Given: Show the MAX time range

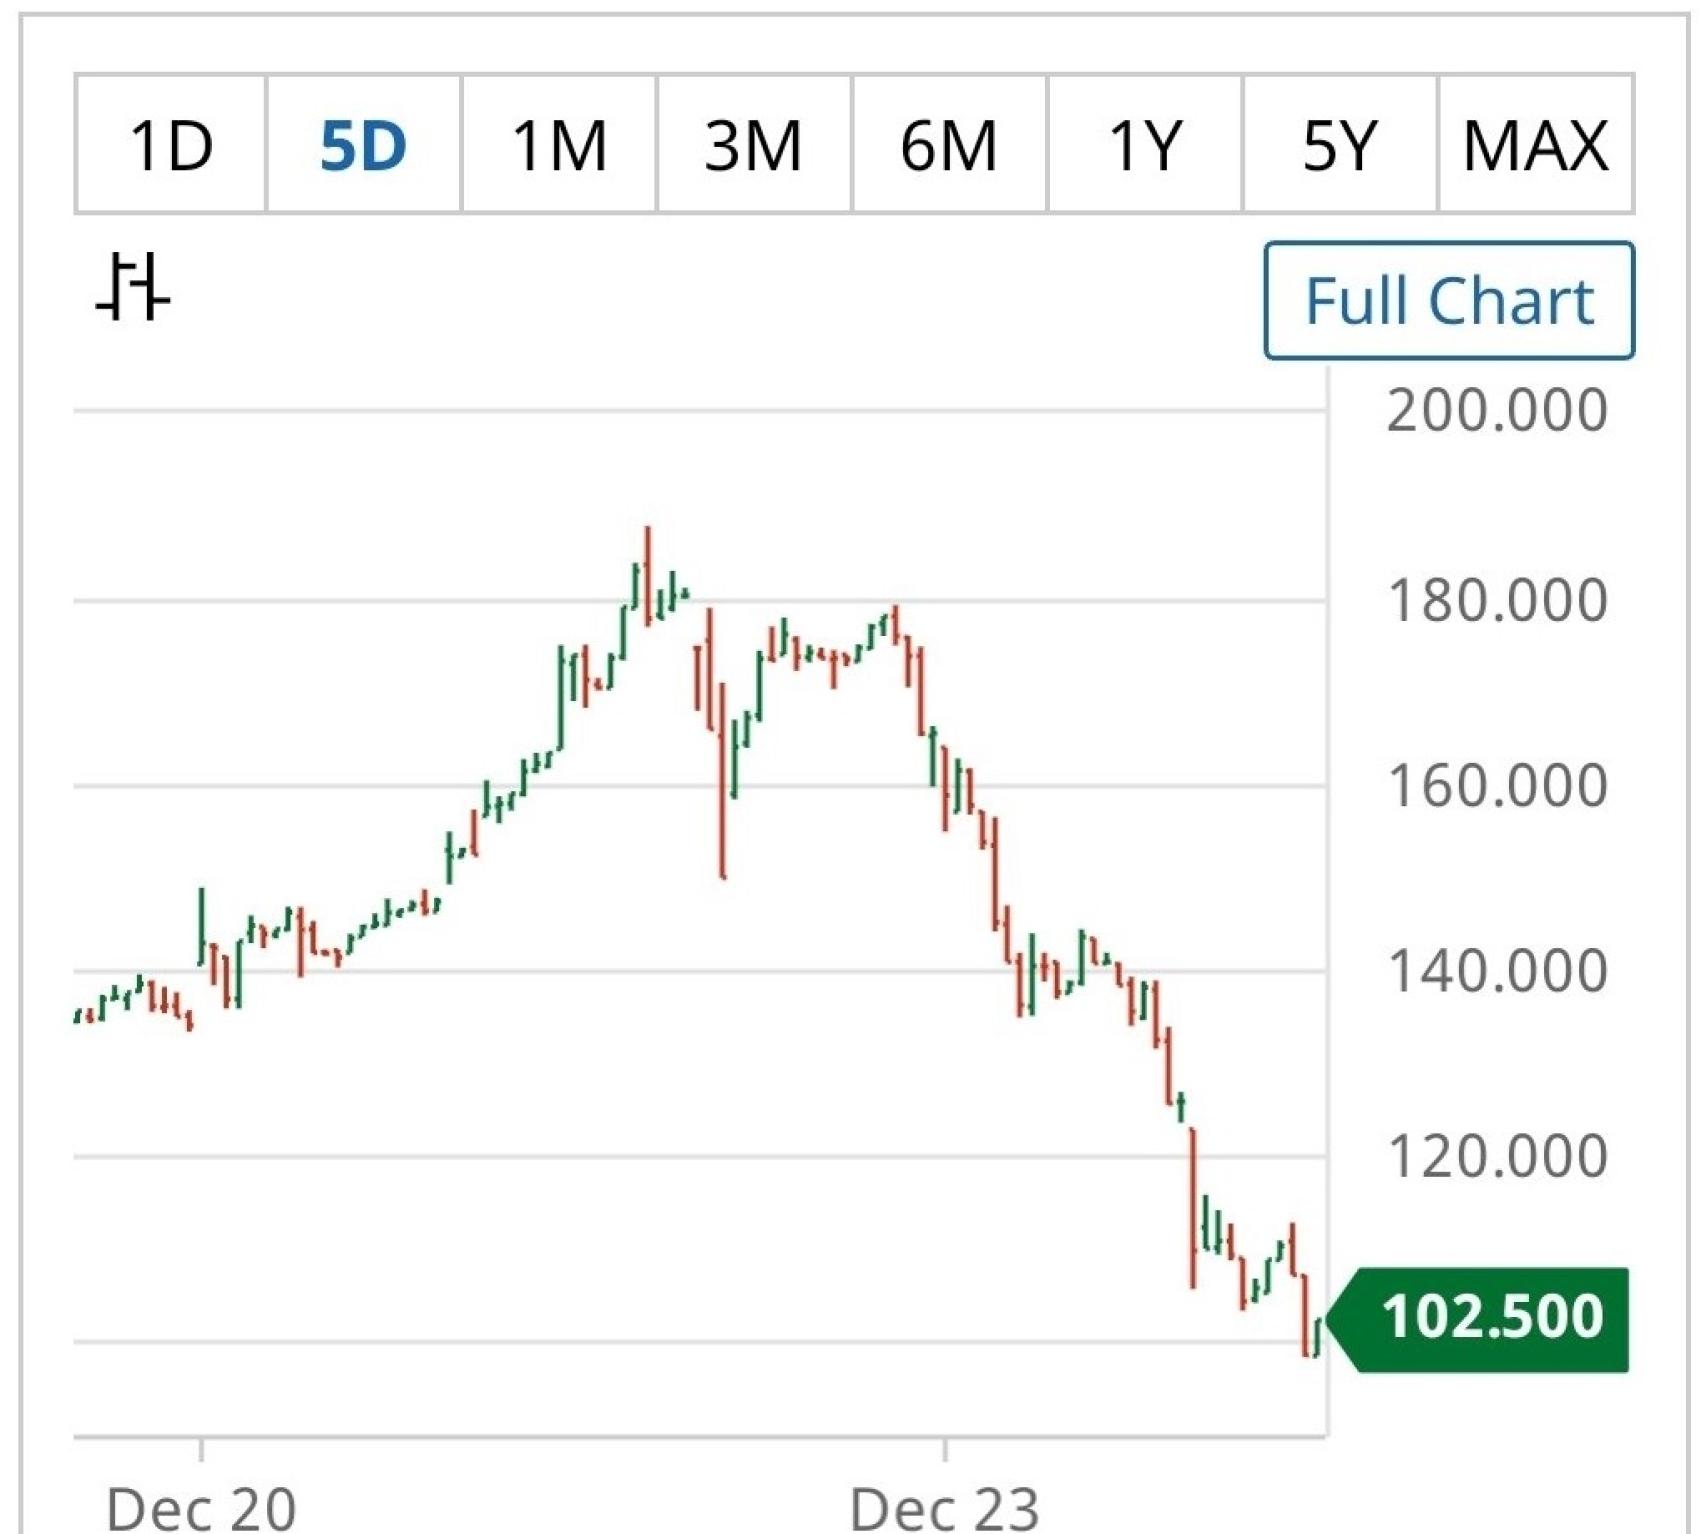Looking at the screenshot, I should (1535, 145).
